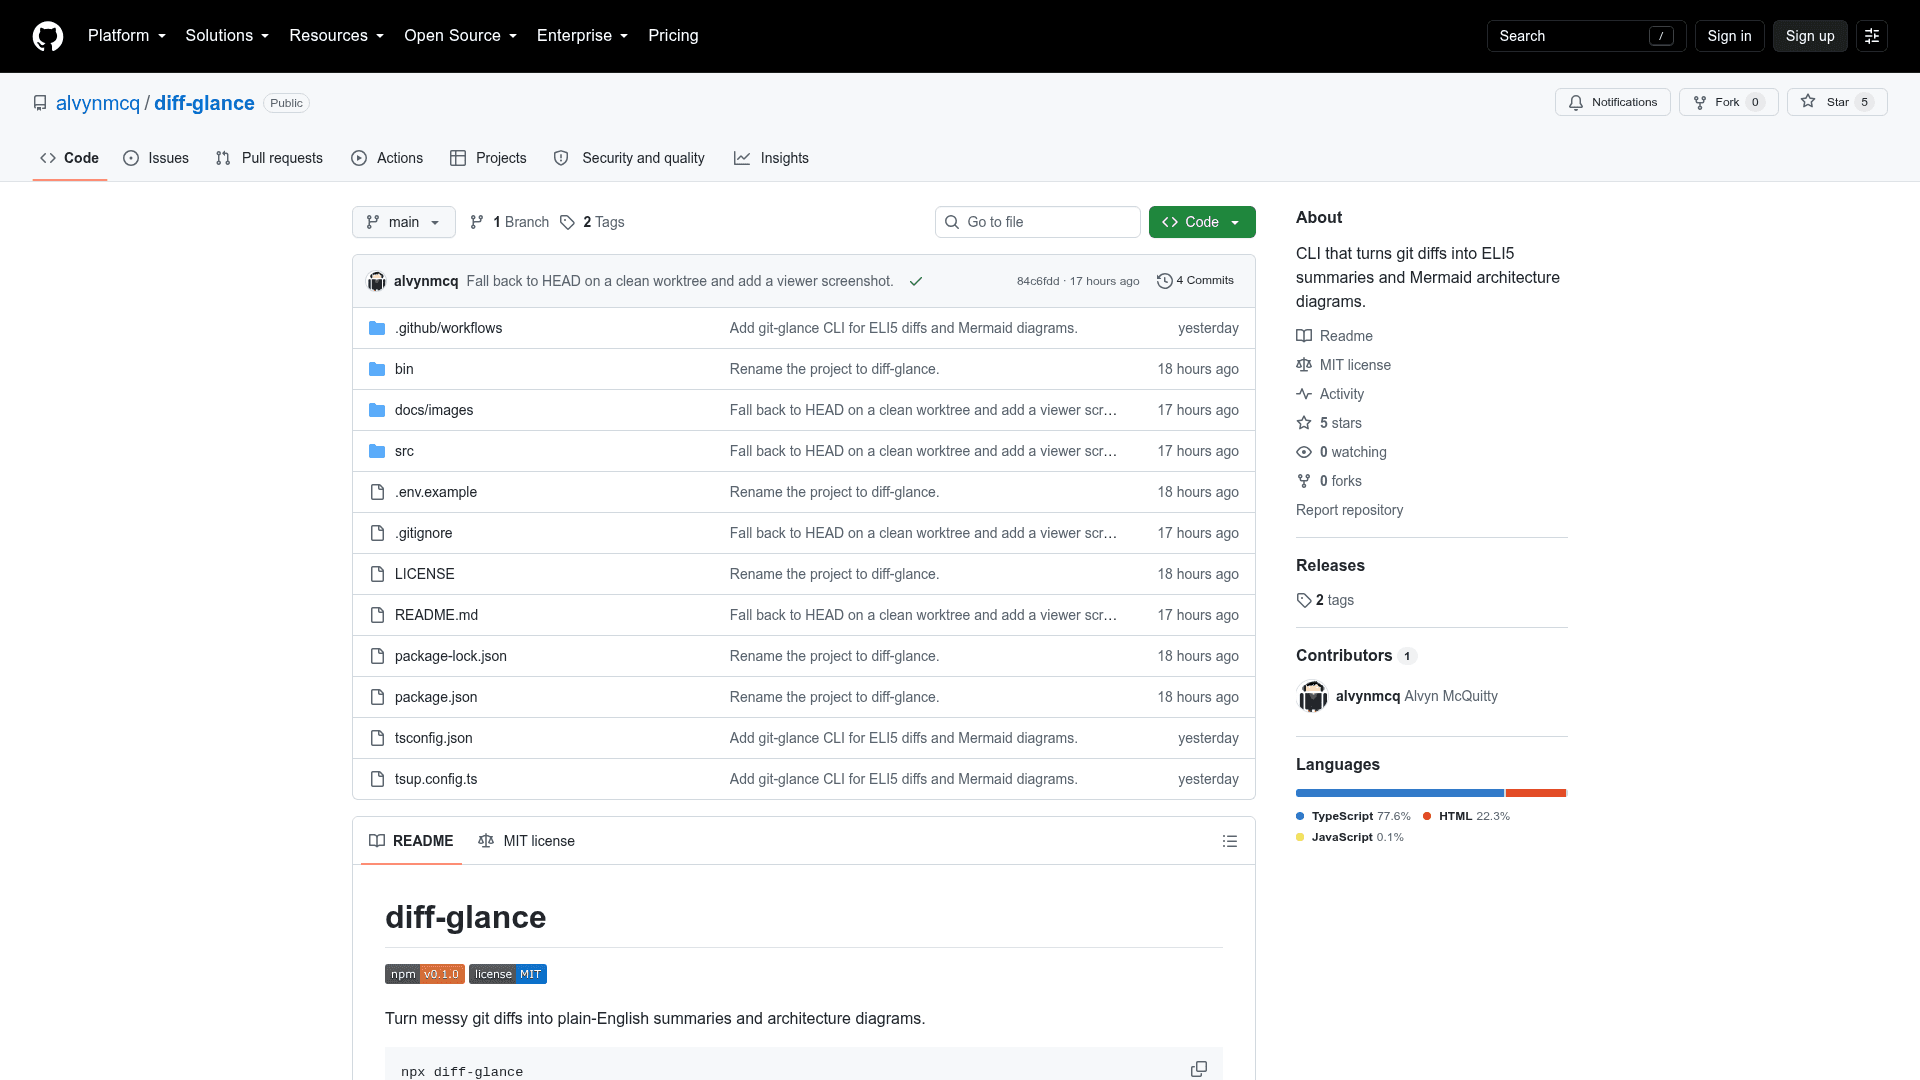
Task: Fork the diff-glance repository
Action: (x=1728, y=102)
